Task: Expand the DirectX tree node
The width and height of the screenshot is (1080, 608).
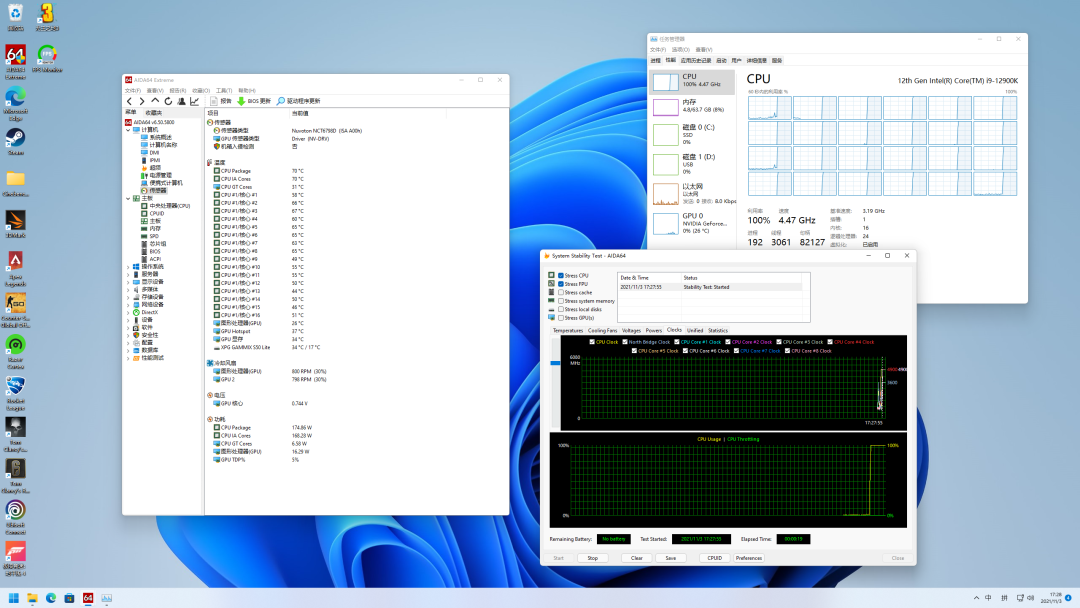Action: click(x=128, y=313)
